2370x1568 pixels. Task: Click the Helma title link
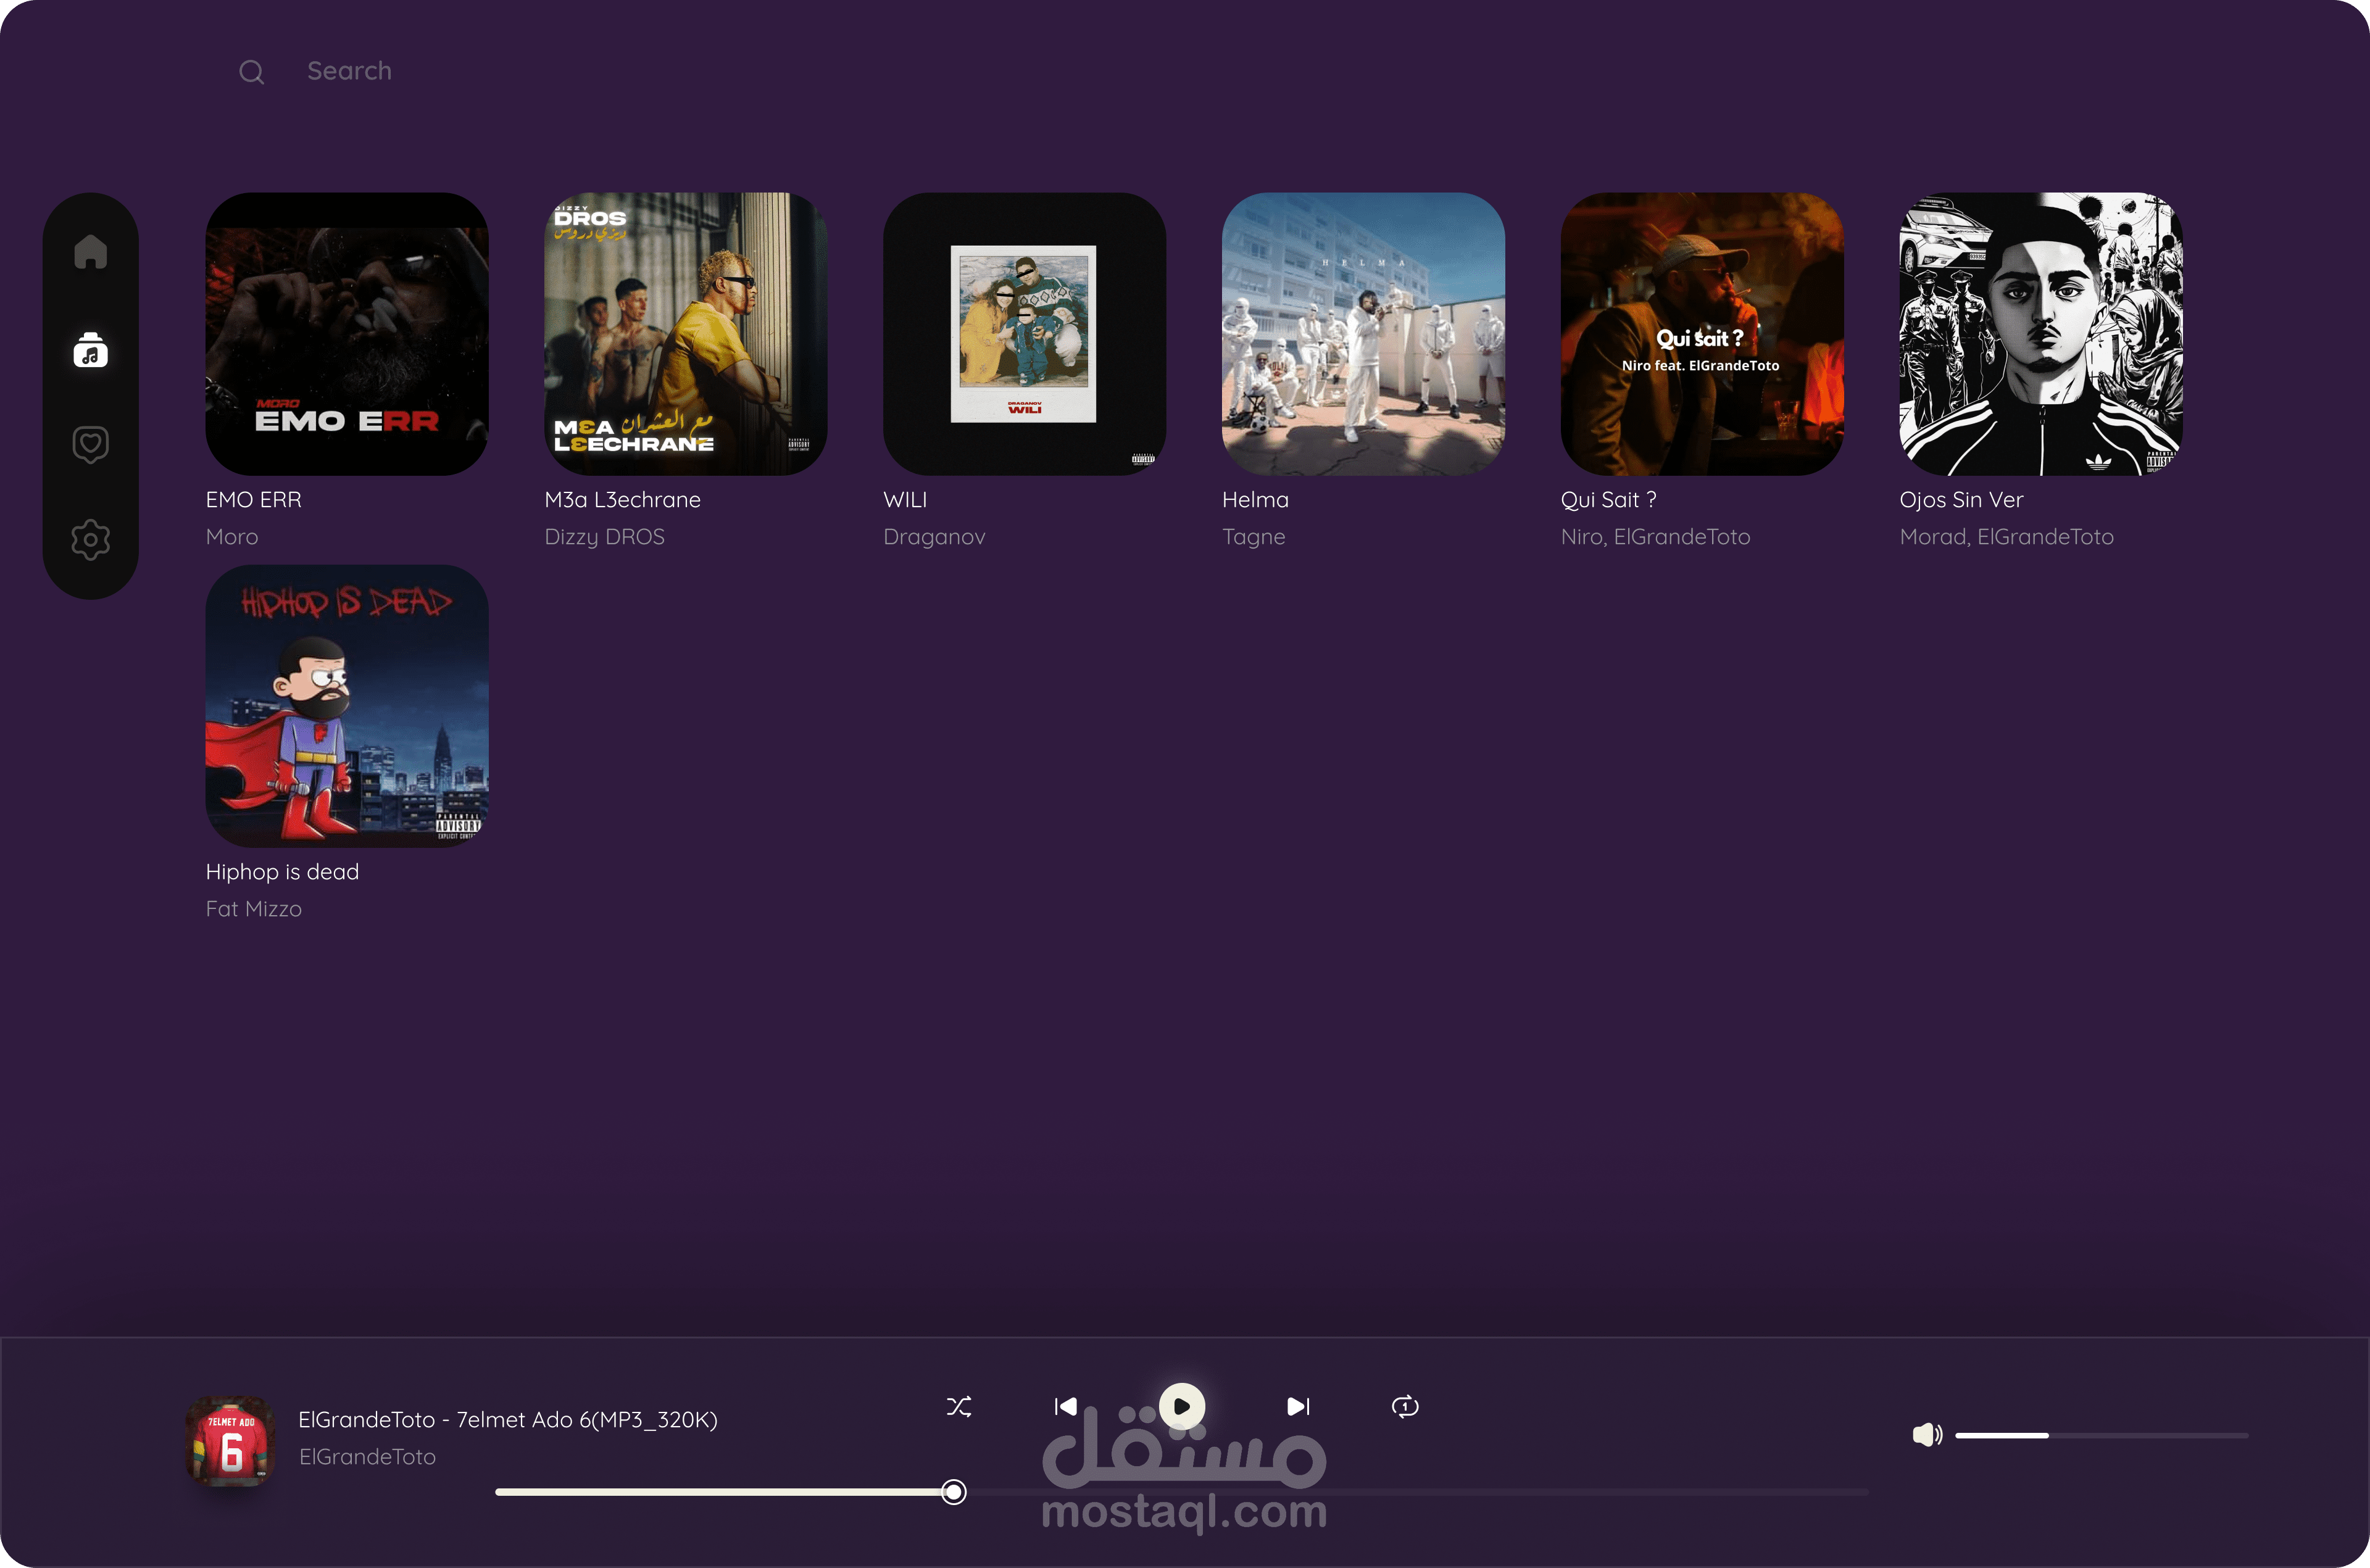click(1255, 500)
